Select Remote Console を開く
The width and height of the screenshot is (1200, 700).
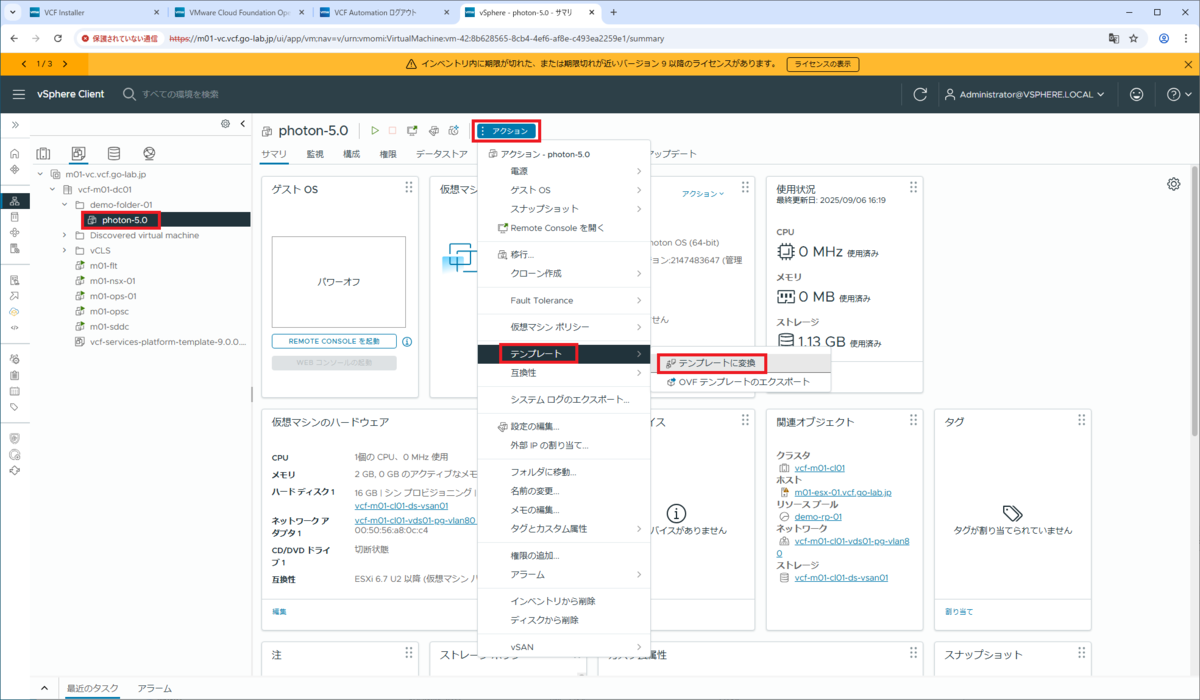coord(565,227)
